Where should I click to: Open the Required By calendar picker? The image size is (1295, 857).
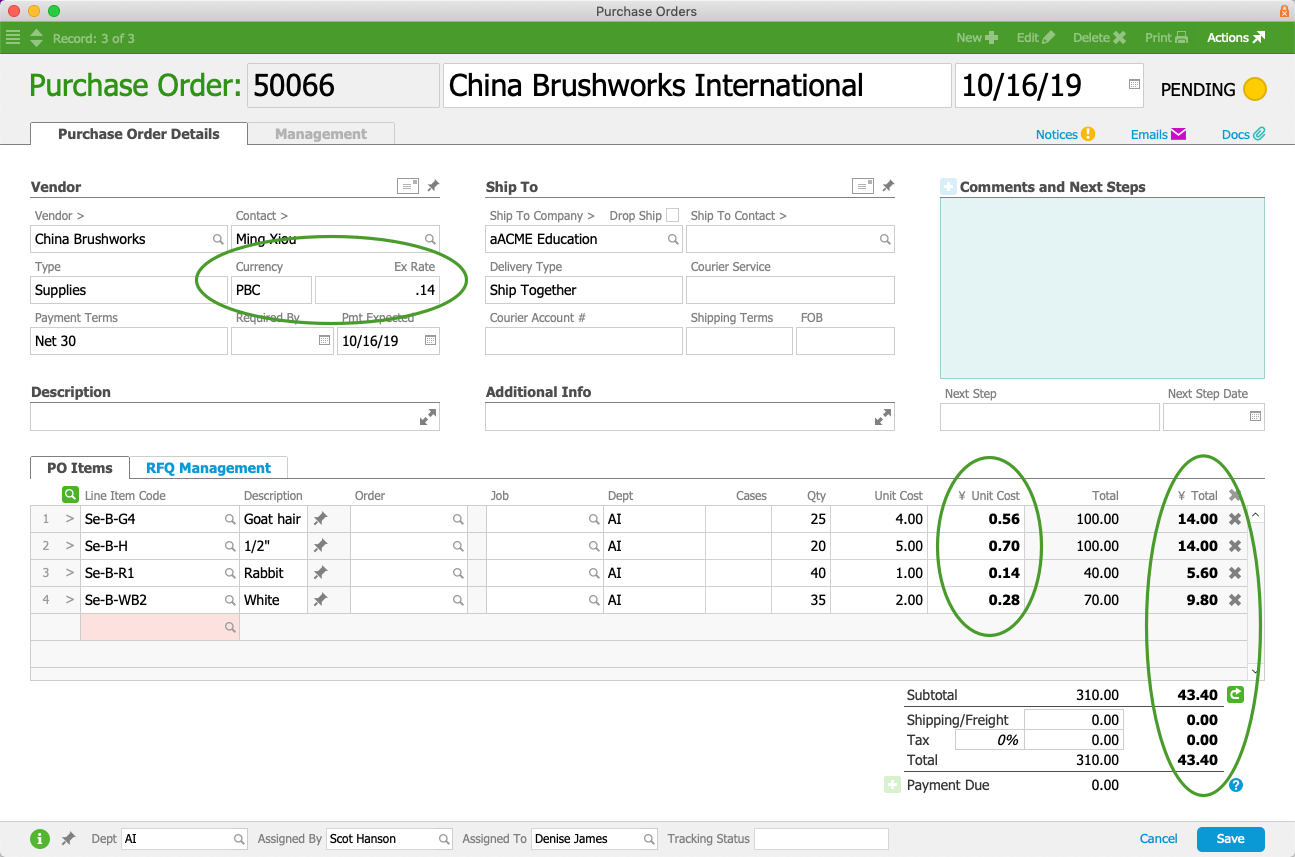pyautogui.click(x=324, y=341)
